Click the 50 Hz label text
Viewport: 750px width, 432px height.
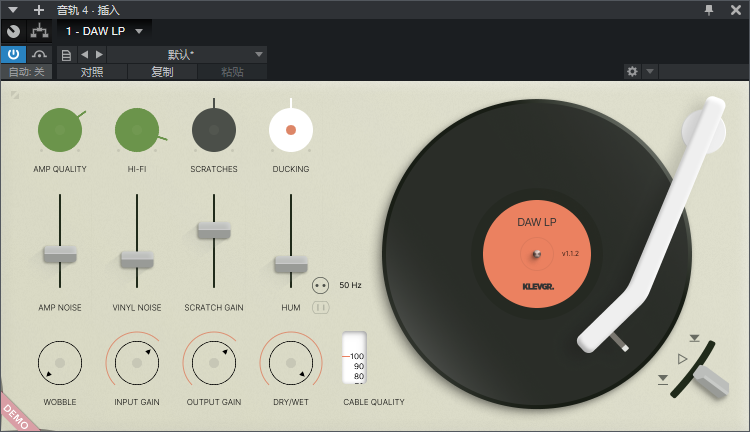pos(350,285)
